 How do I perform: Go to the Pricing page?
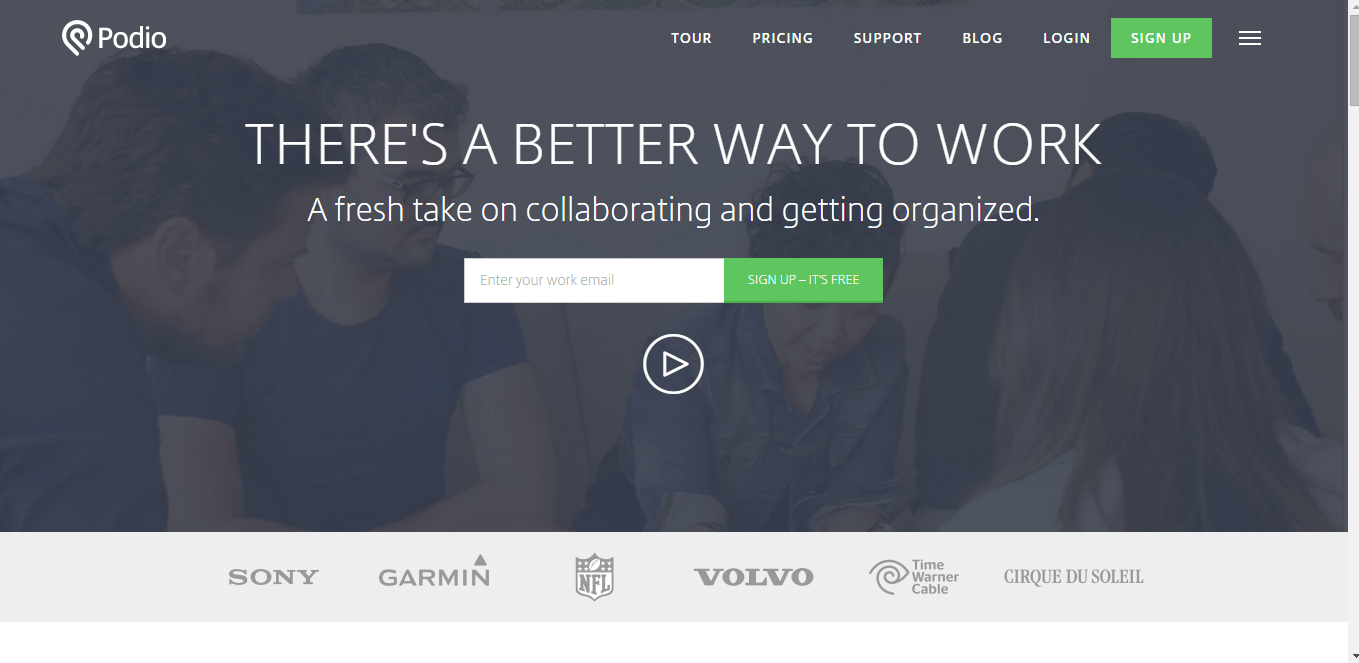pos(783,38)
